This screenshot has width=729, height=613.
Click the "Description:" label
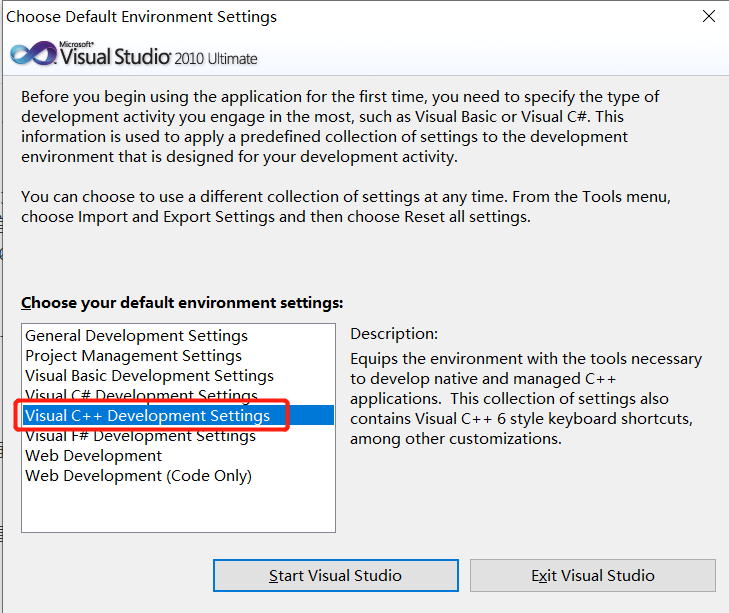(394, 334)
